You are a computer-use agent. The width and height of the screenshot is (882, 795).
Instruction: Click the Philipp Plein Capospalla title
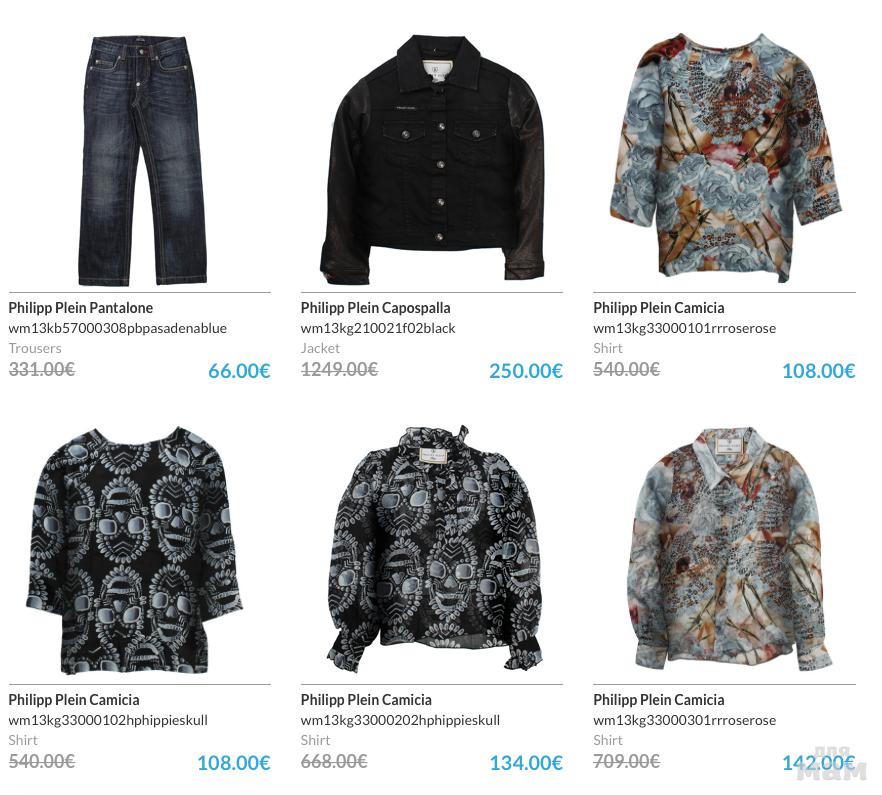(x=375, y=308)
